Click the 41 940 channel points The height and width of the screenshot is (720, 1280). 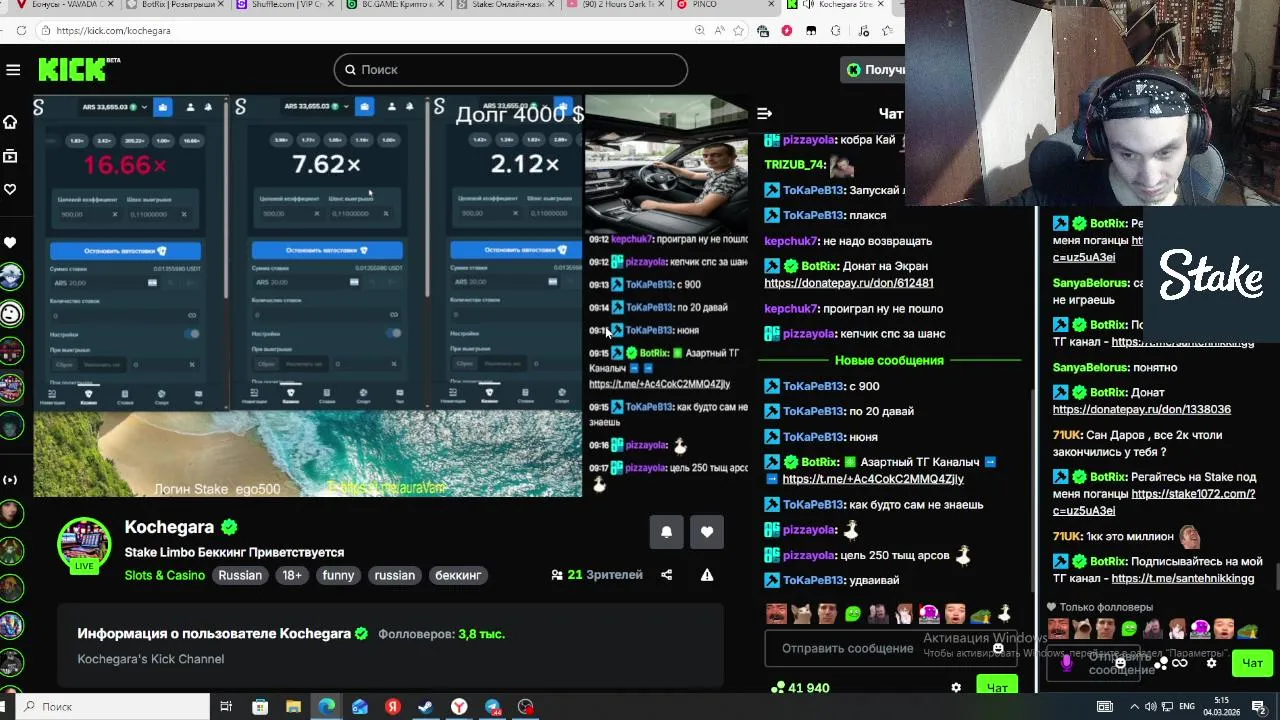[801, 688]
